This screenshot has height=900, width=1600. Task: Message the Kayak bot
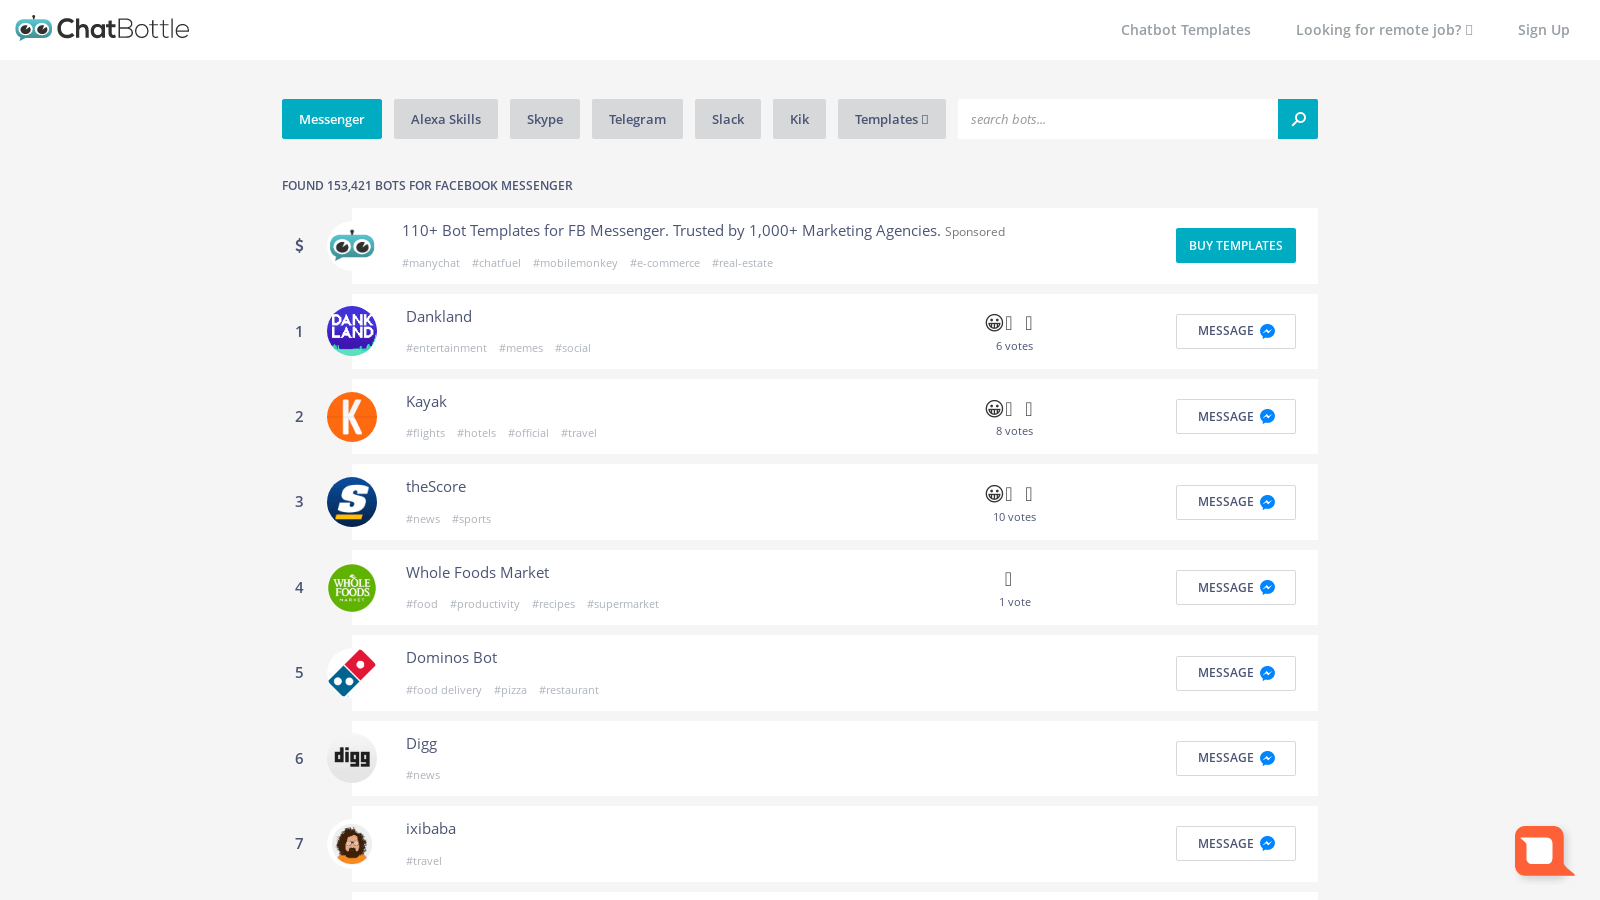tap(1236, 417)
